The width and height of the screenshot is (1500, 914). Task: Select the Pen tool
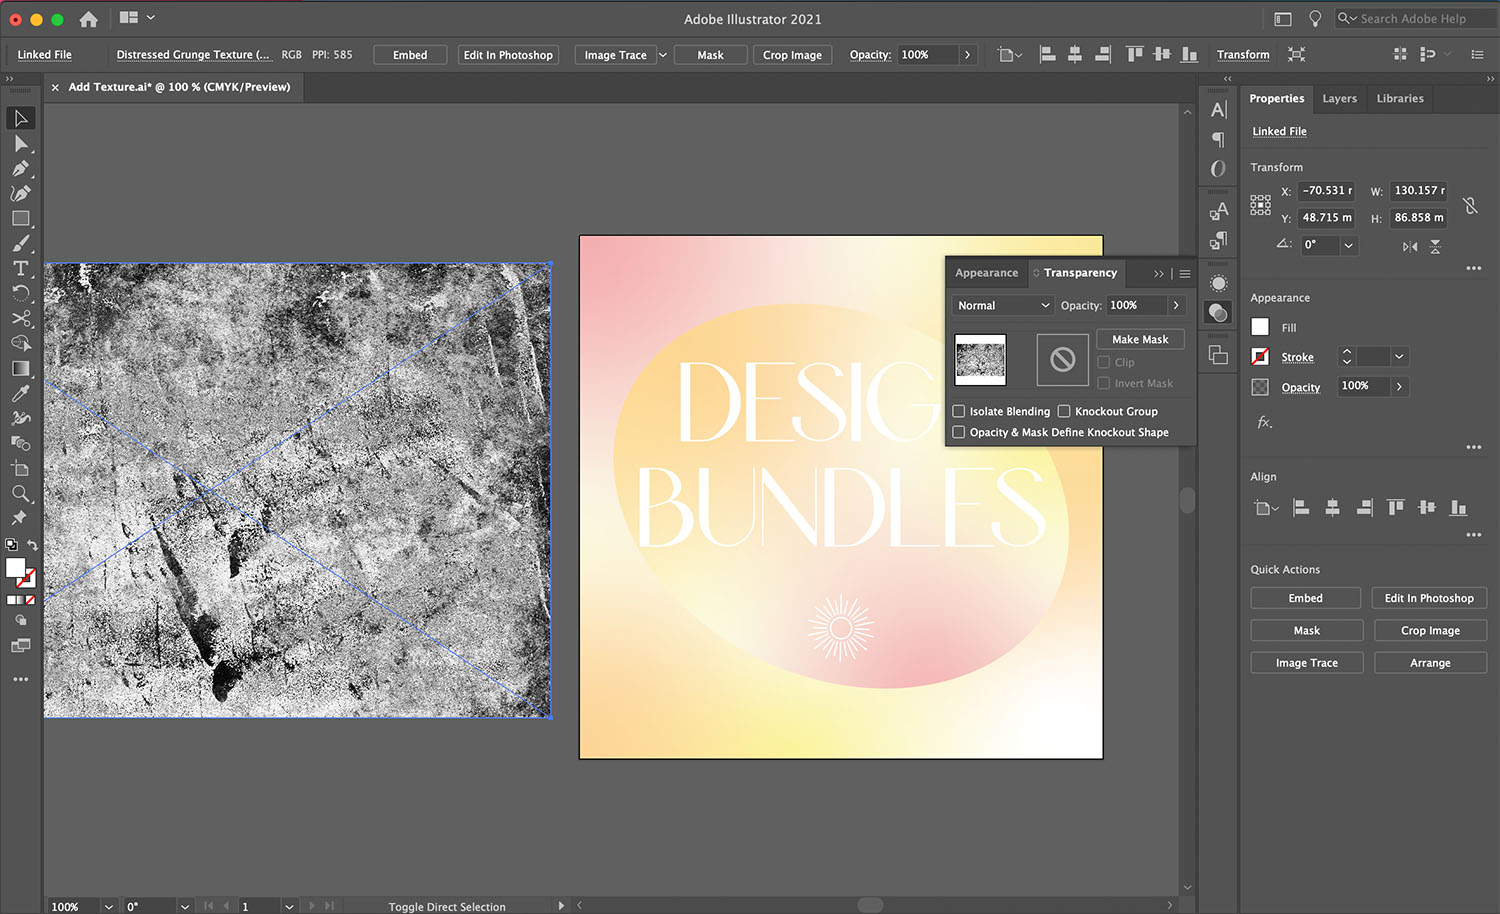pyautogui.click(x=20, y=168)
